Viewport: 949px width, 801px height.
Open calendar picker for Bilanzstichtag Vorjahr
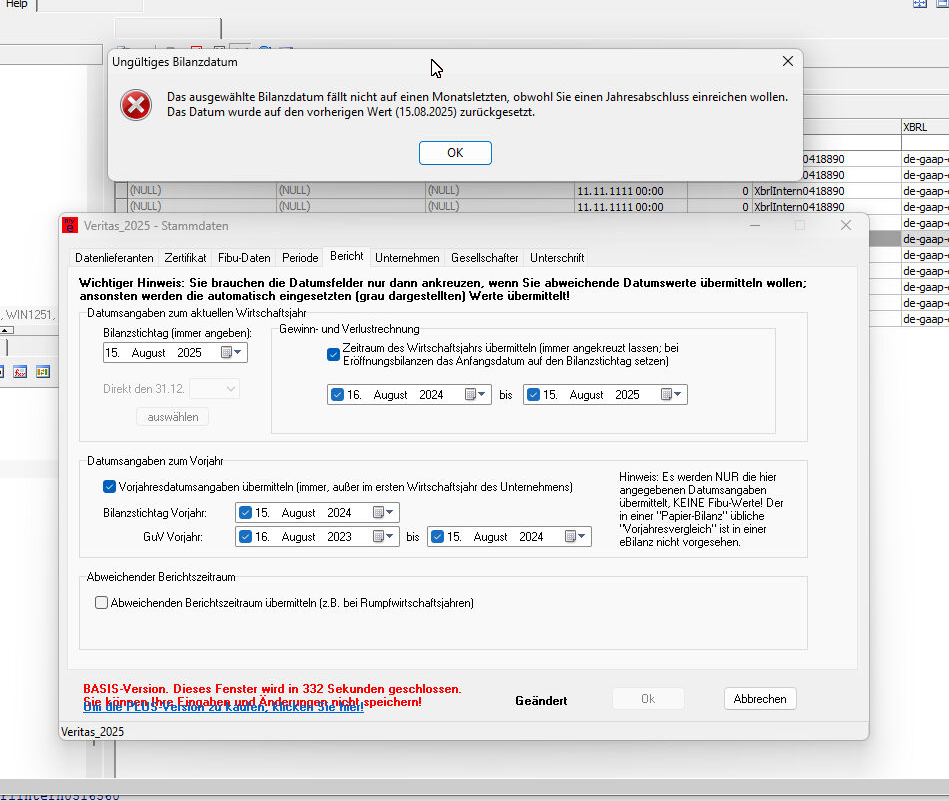[384, 513]
